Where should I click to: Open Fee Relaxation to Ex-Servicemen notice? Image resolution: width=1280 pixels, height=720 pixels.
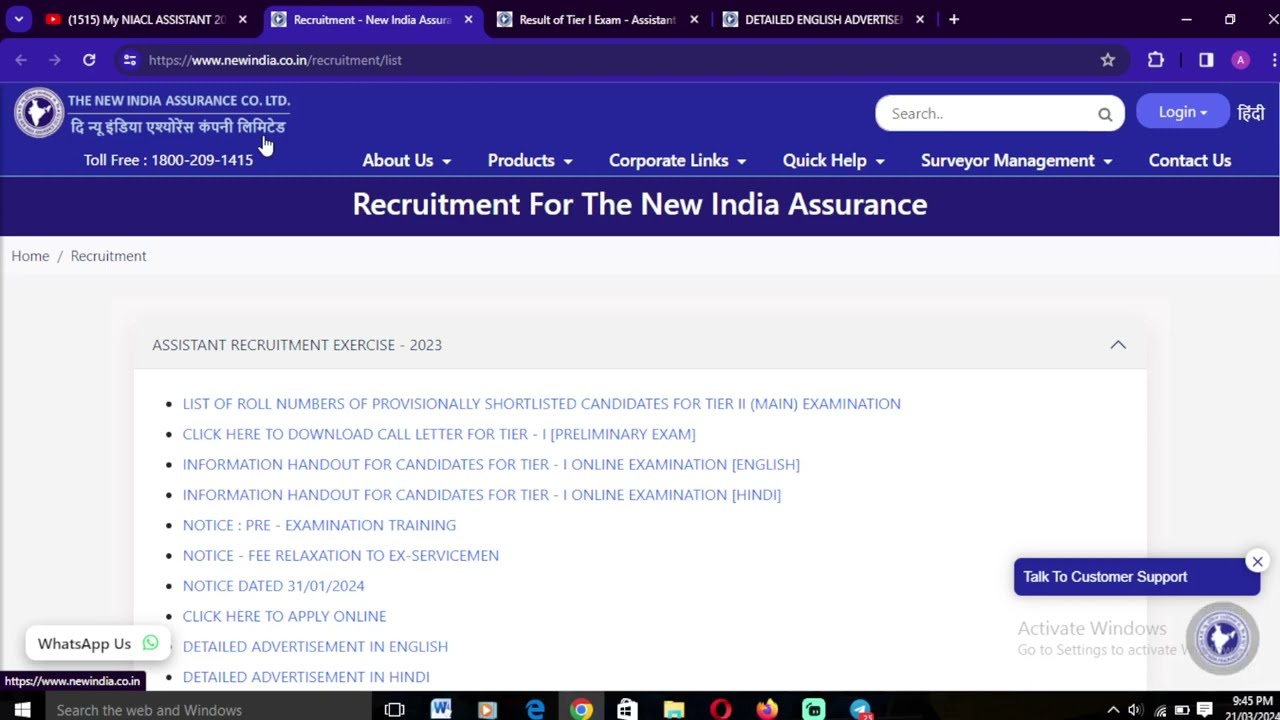point(340,555)
